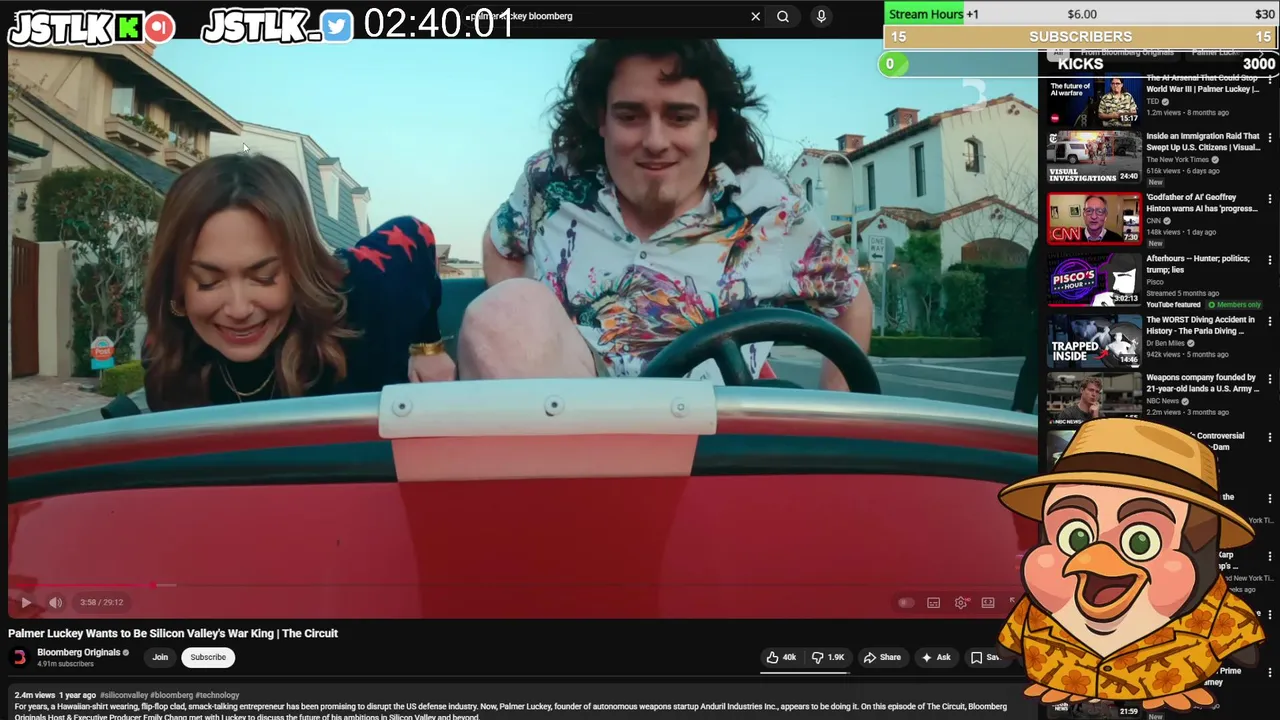Click the Twitter bird icon in the overlay
The width and height of the screenshot is (1280, 720).
pyautogui.click(x=338, y=27)
